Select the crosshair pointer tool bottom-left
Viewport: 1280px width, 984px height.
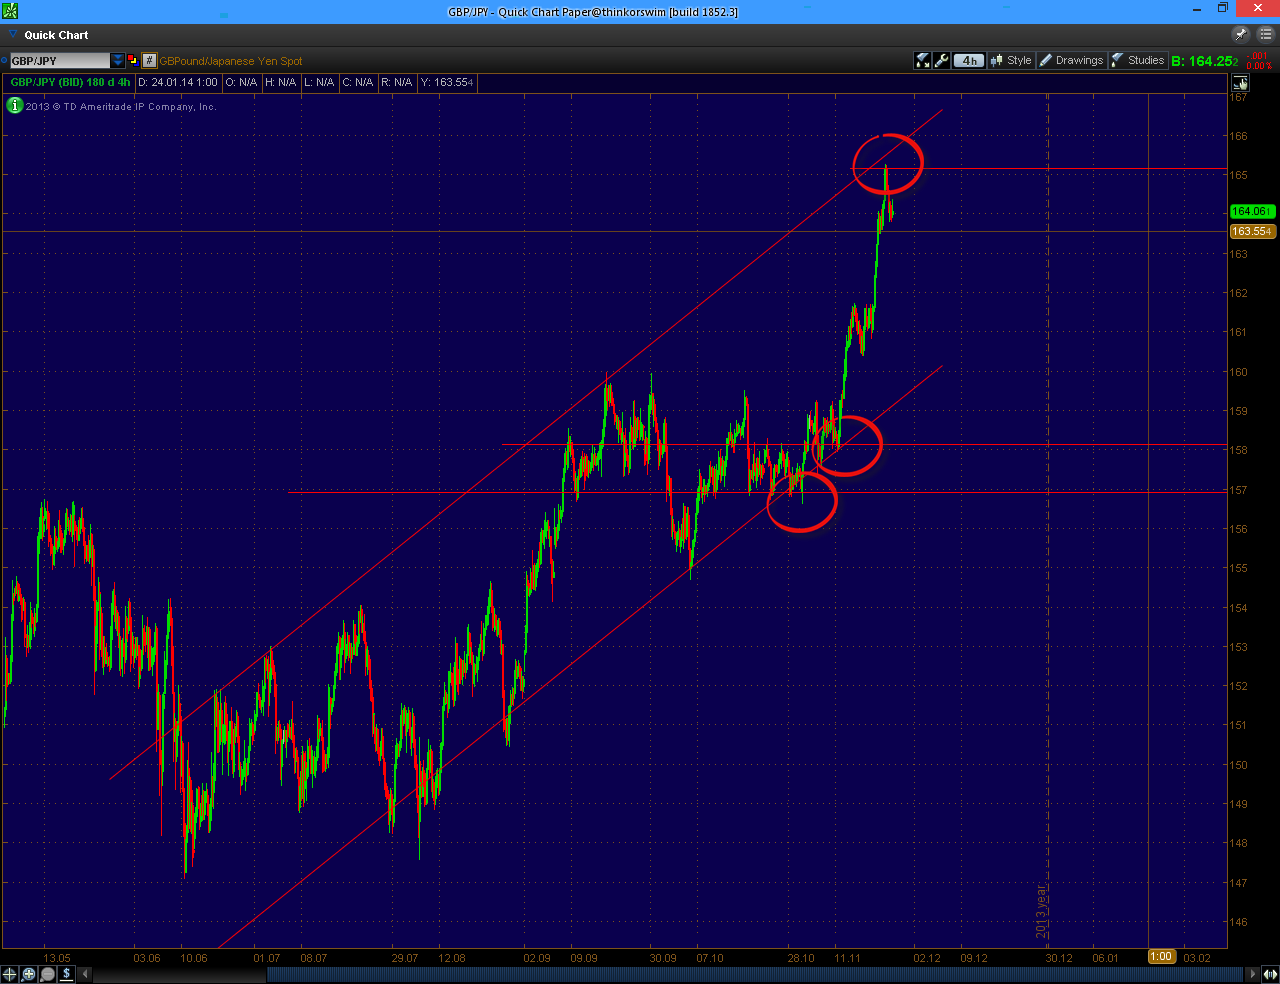pyautogui.click(x=9, y=974)
